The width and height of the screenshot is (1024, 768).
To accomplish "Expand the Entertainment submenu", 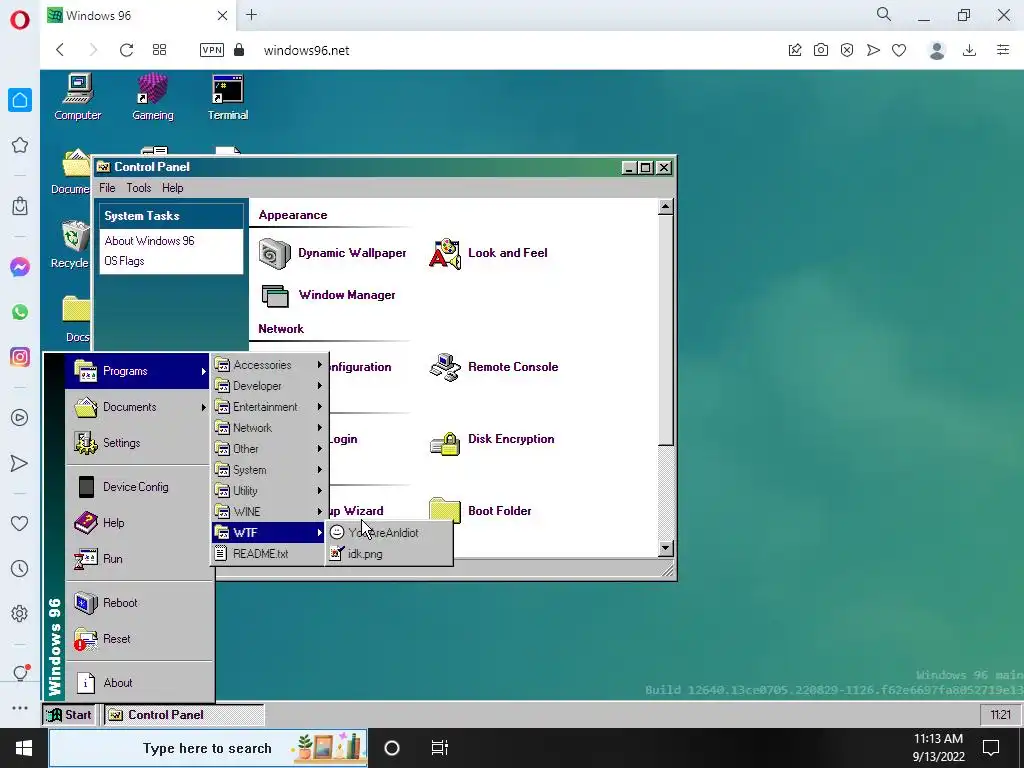I will point(269,407).
